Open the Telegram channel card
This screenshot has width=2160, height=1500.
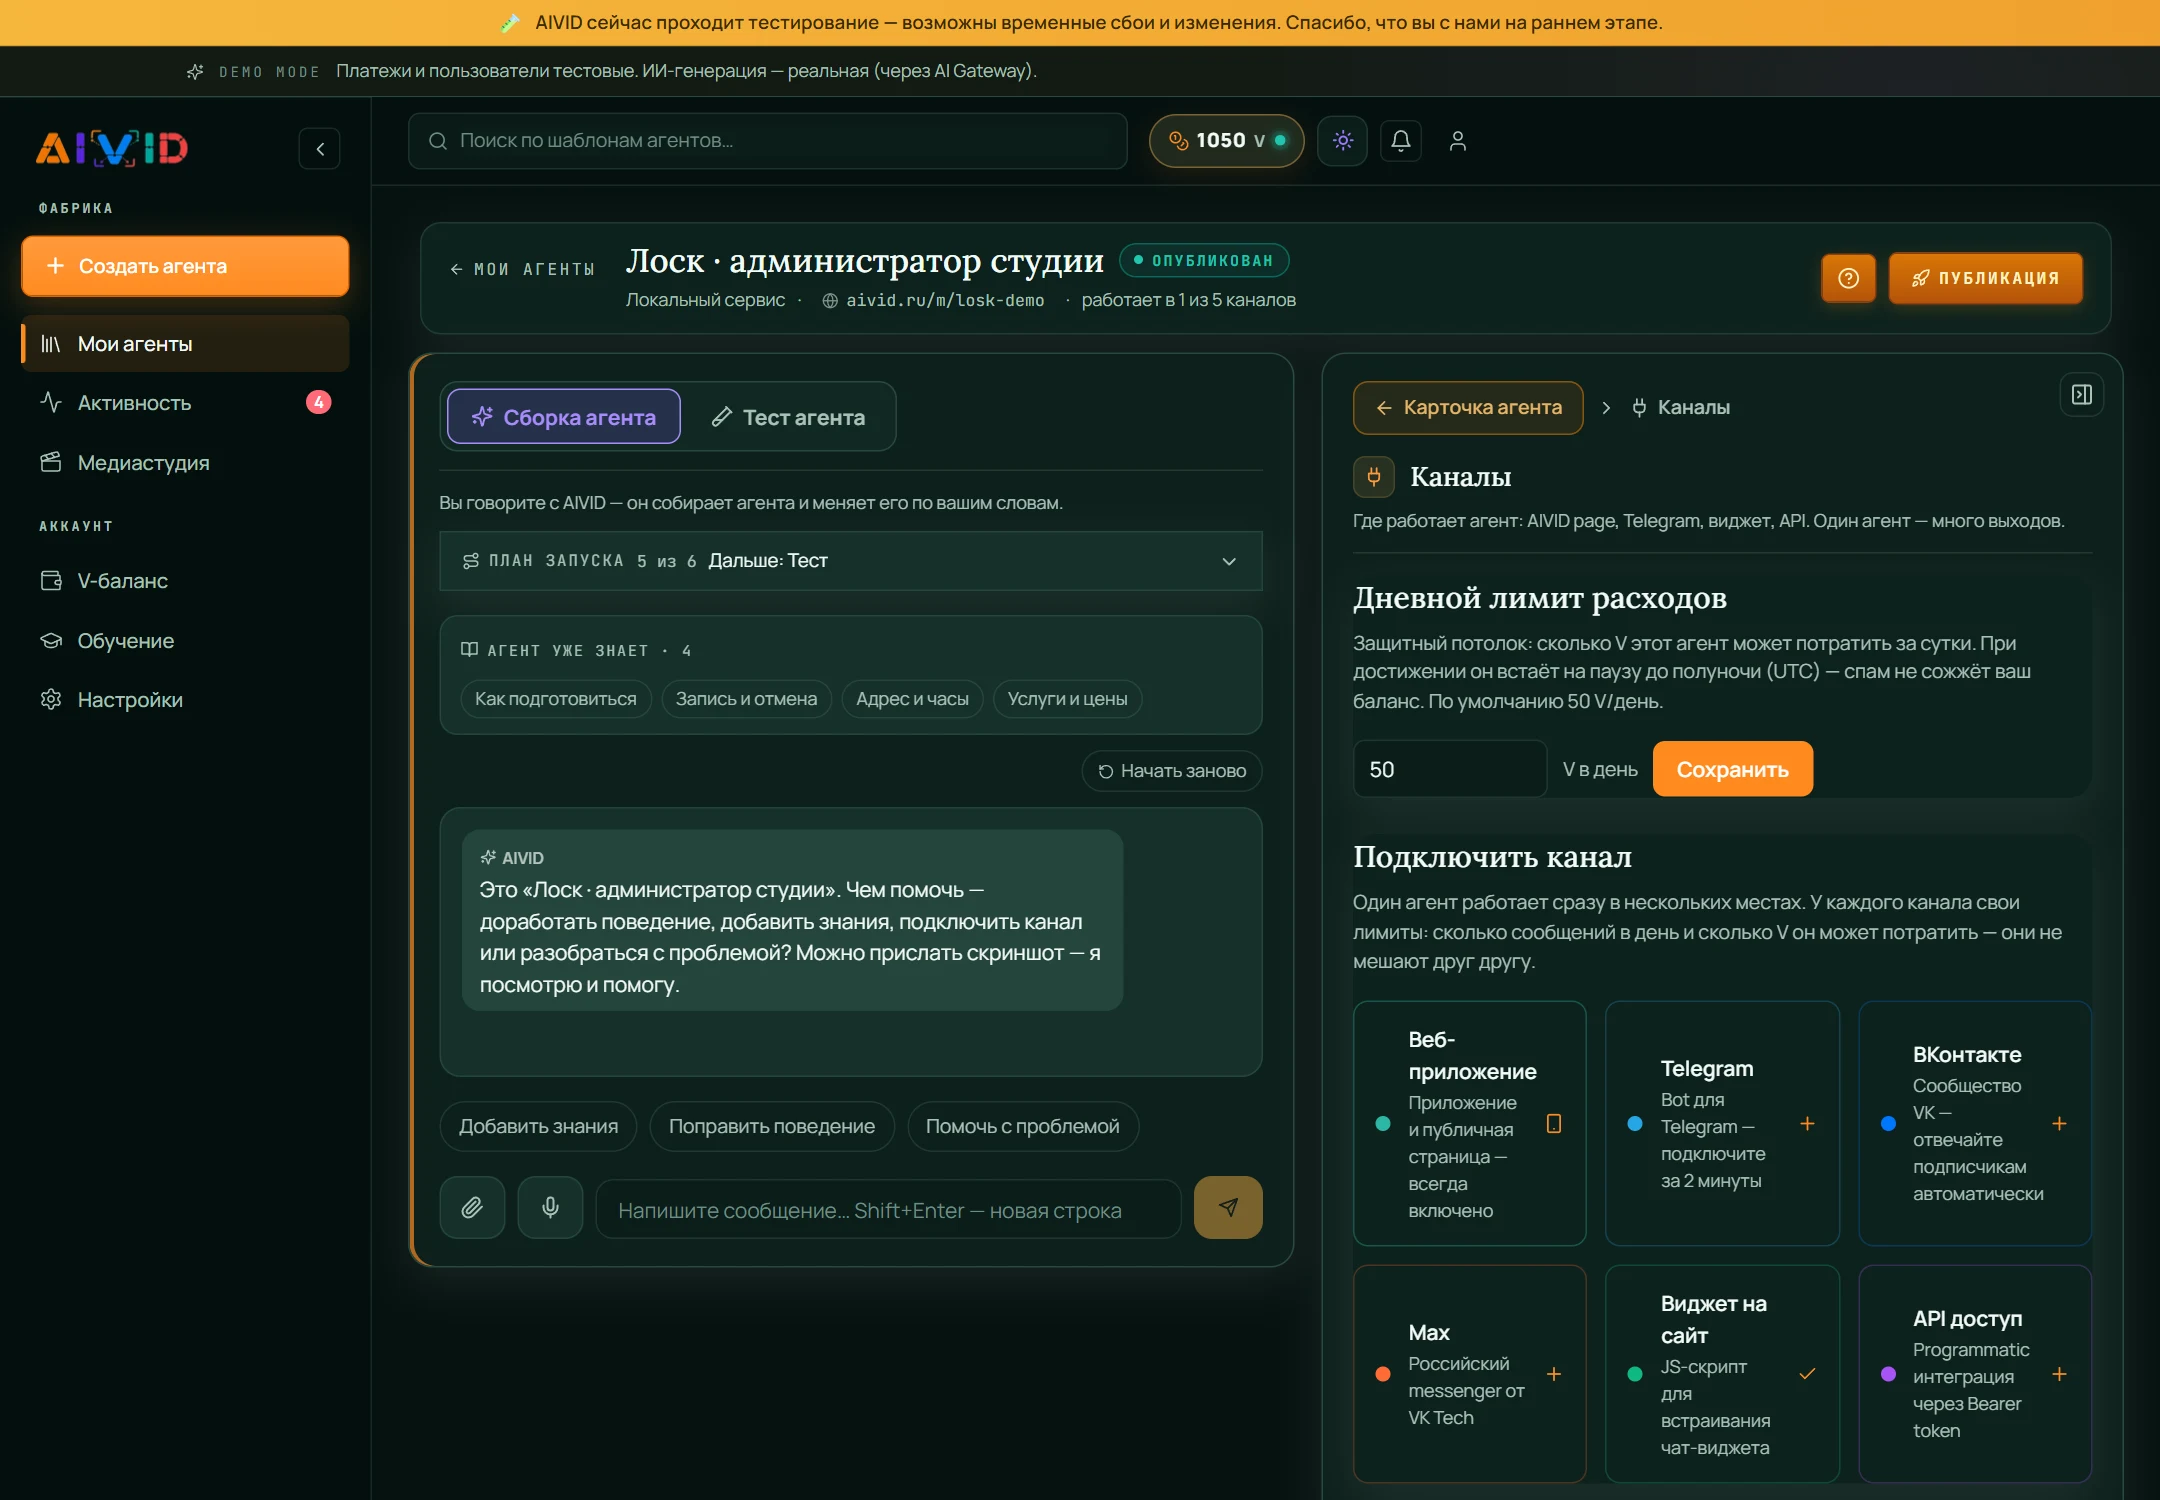tap(1722, 1124)
